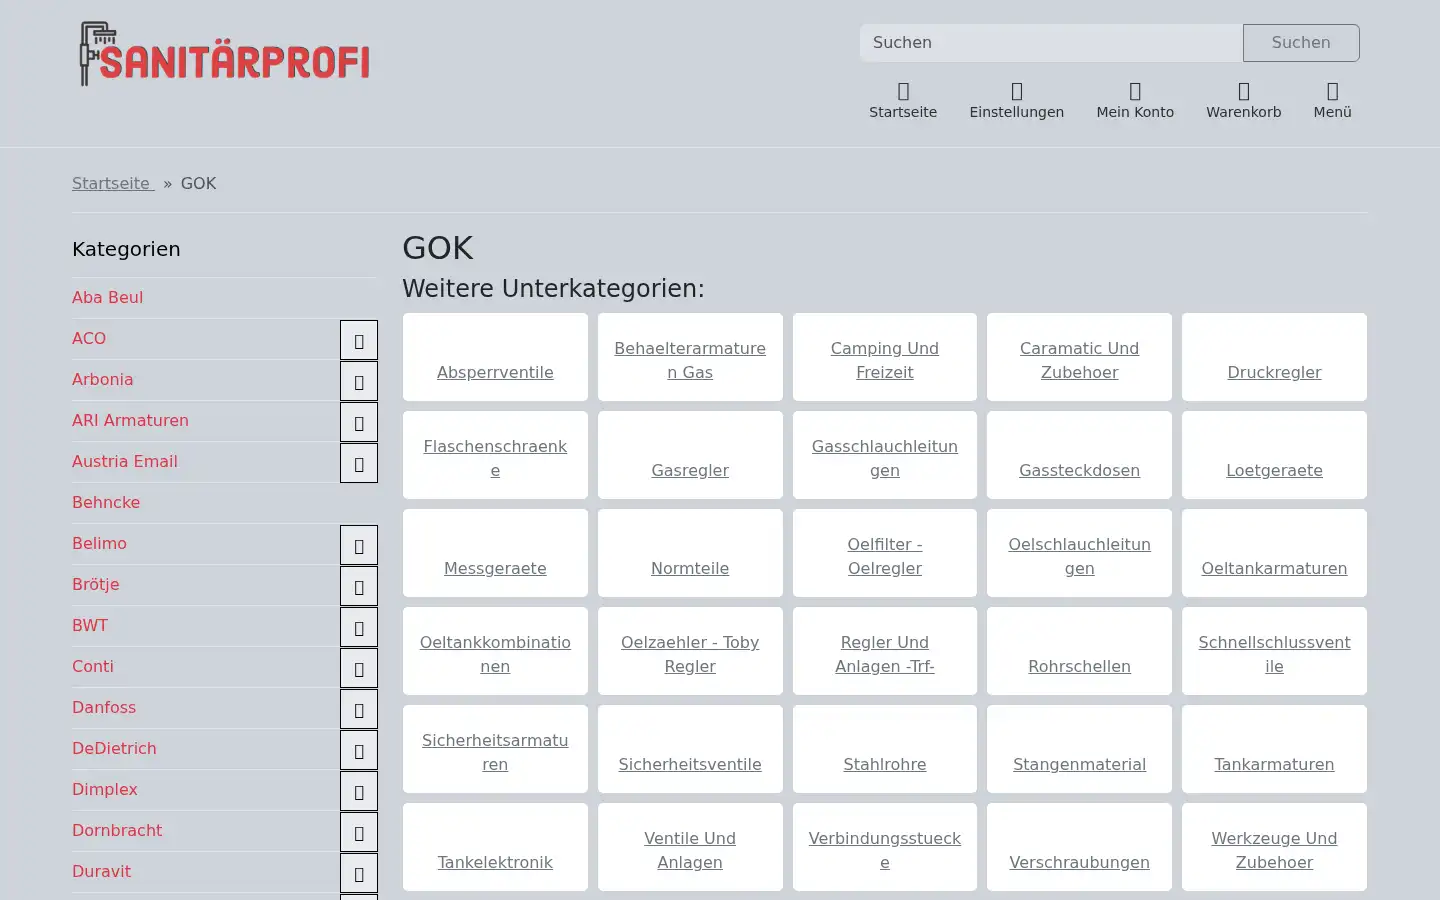Expand the Conti category

(359, 668)
